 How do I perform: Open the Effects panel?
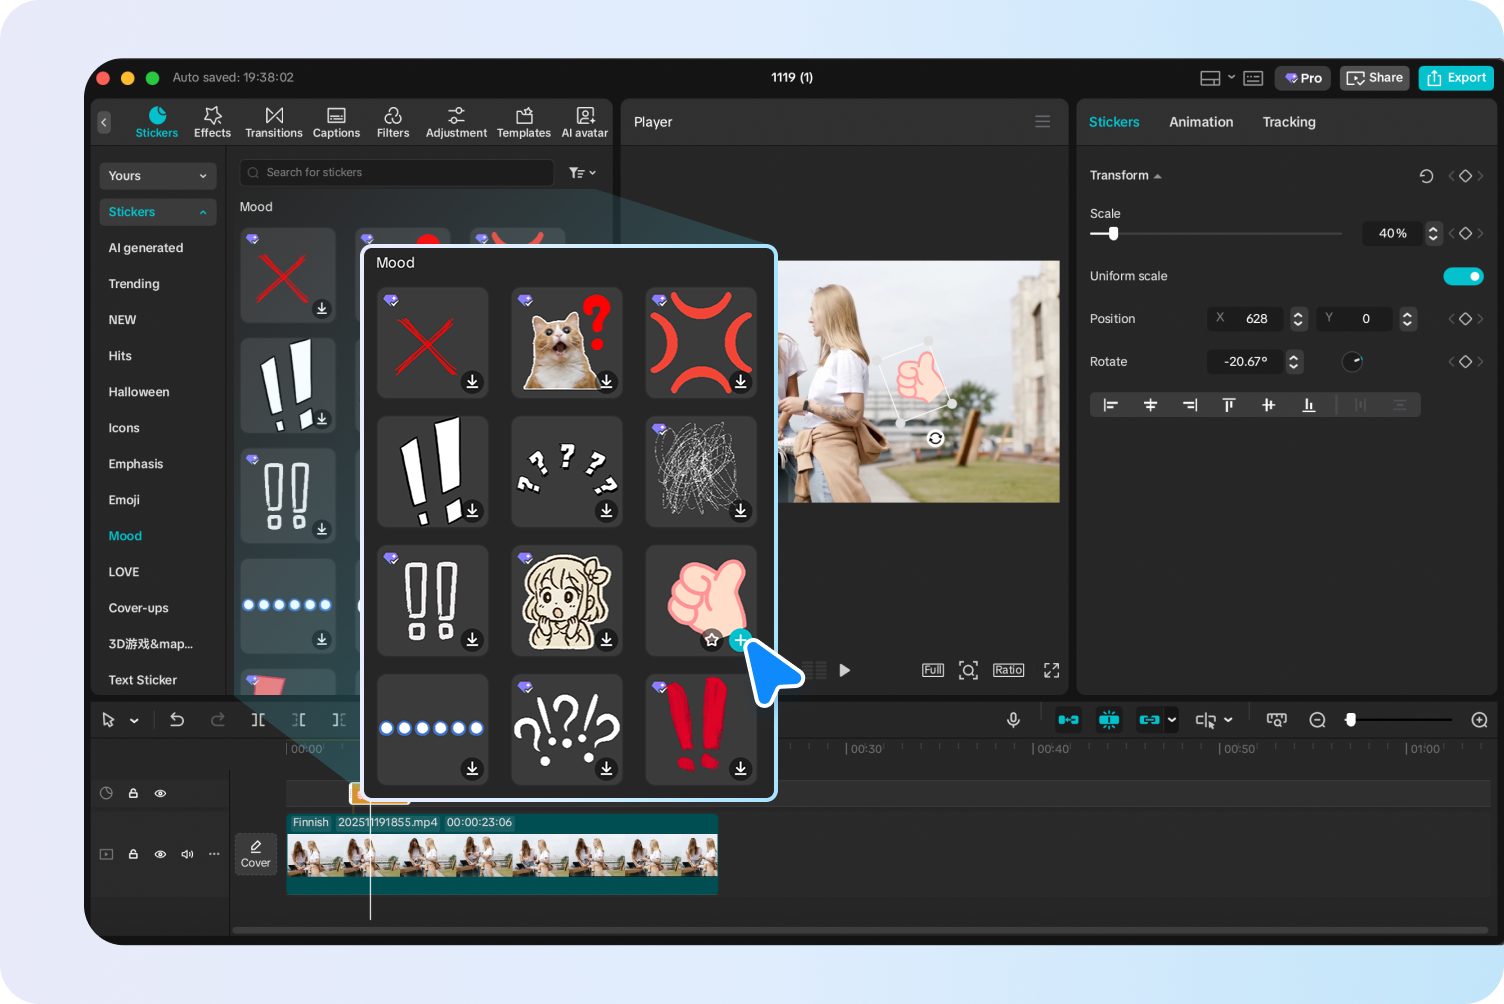212,121
